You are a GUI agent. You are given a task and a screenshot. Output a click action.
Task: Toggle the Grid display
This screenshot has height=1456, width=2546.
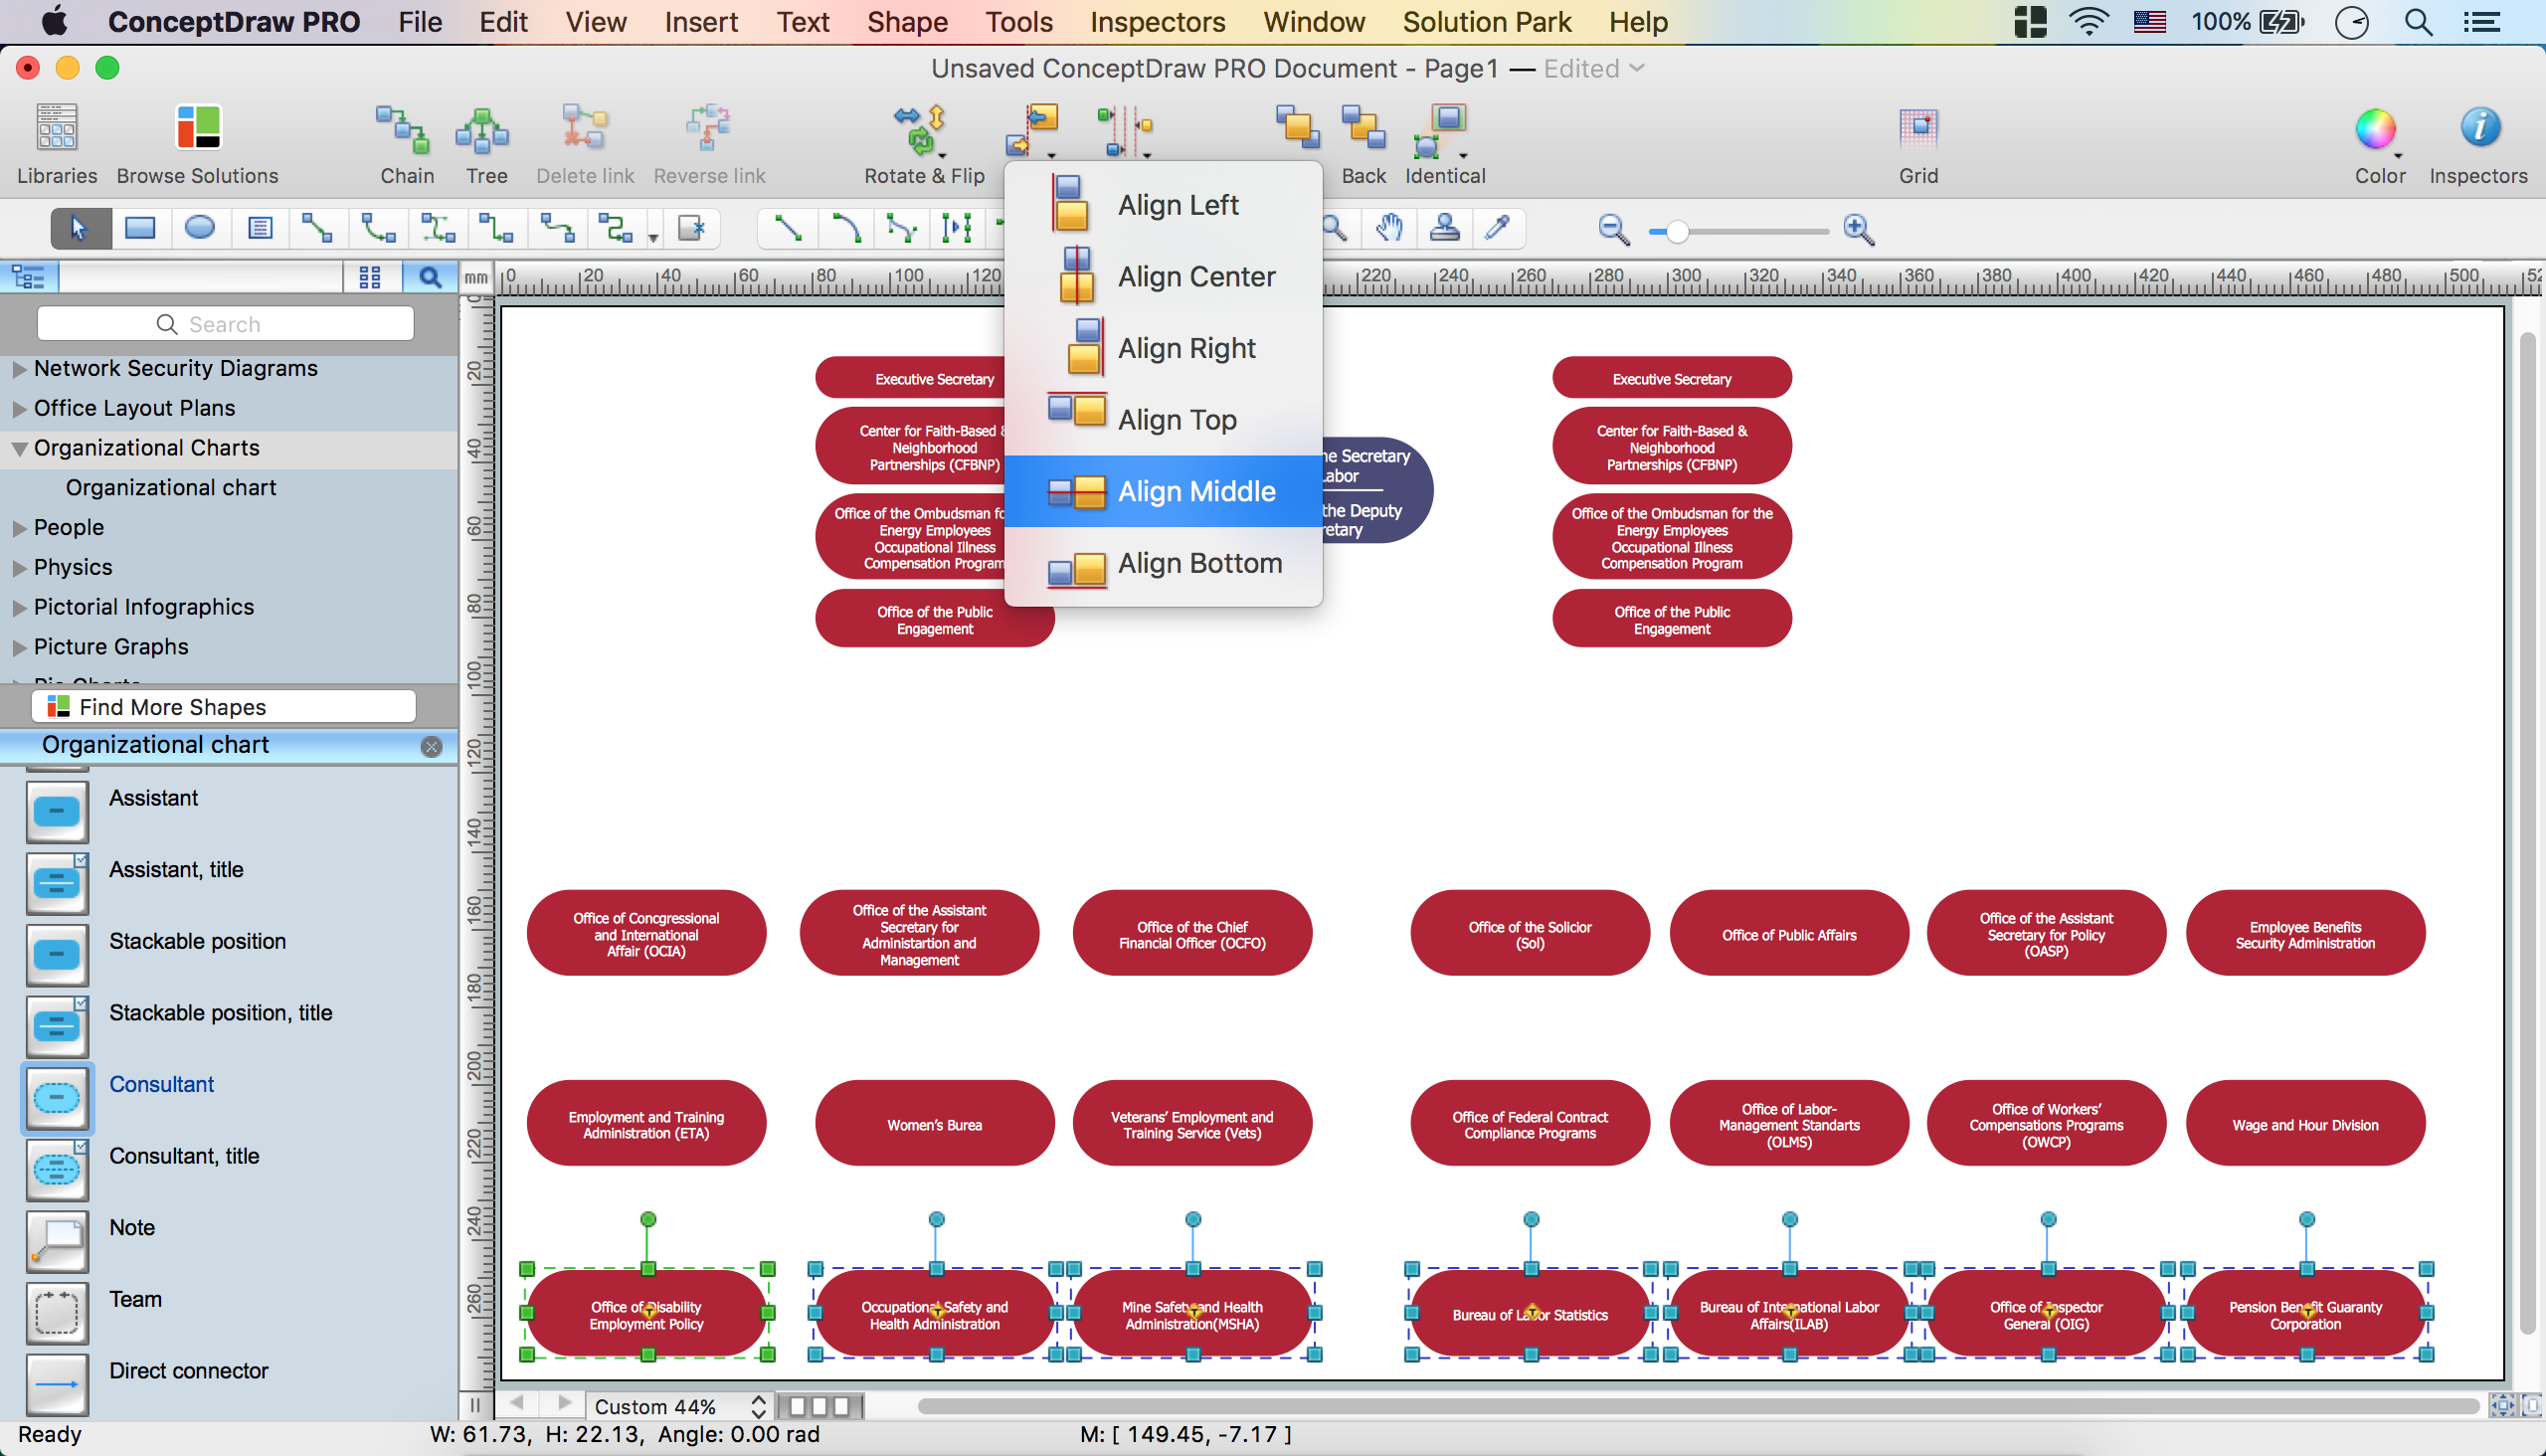point(1917,130)
